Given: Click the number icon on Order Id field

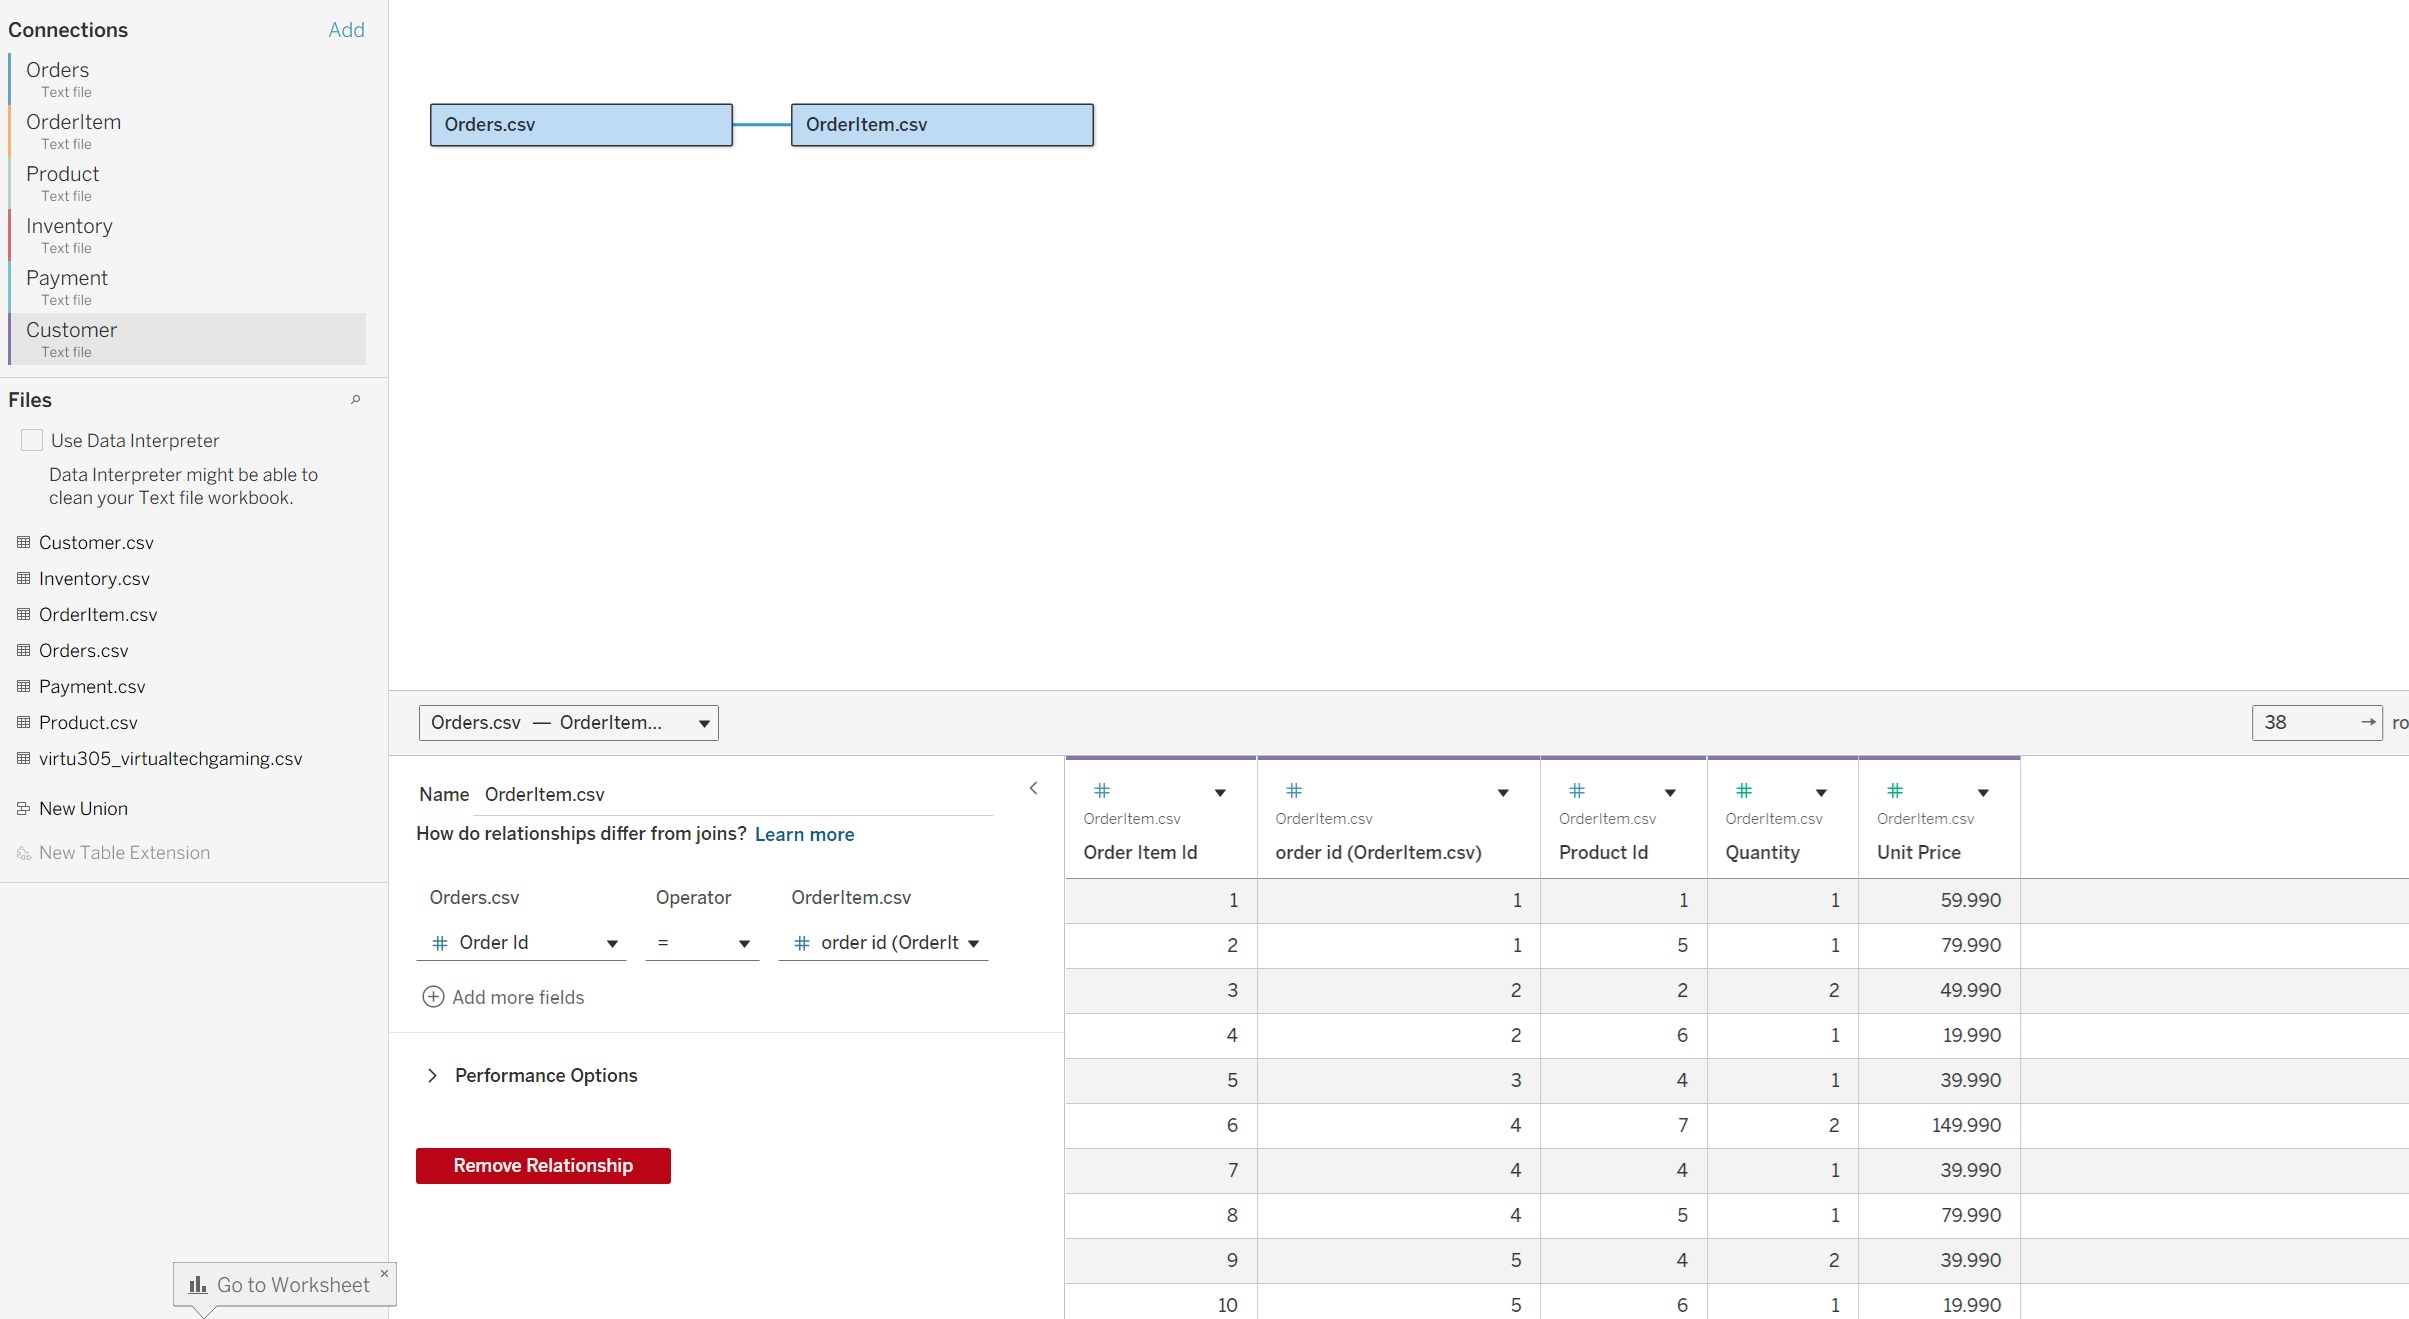Looking at the screenshot, I should point(440,942).
